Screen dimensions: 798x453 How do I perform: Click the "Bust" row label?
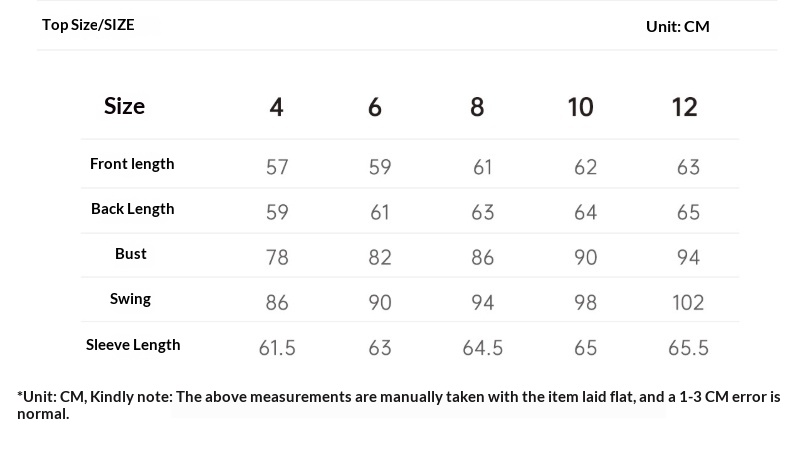pos(131,254)
